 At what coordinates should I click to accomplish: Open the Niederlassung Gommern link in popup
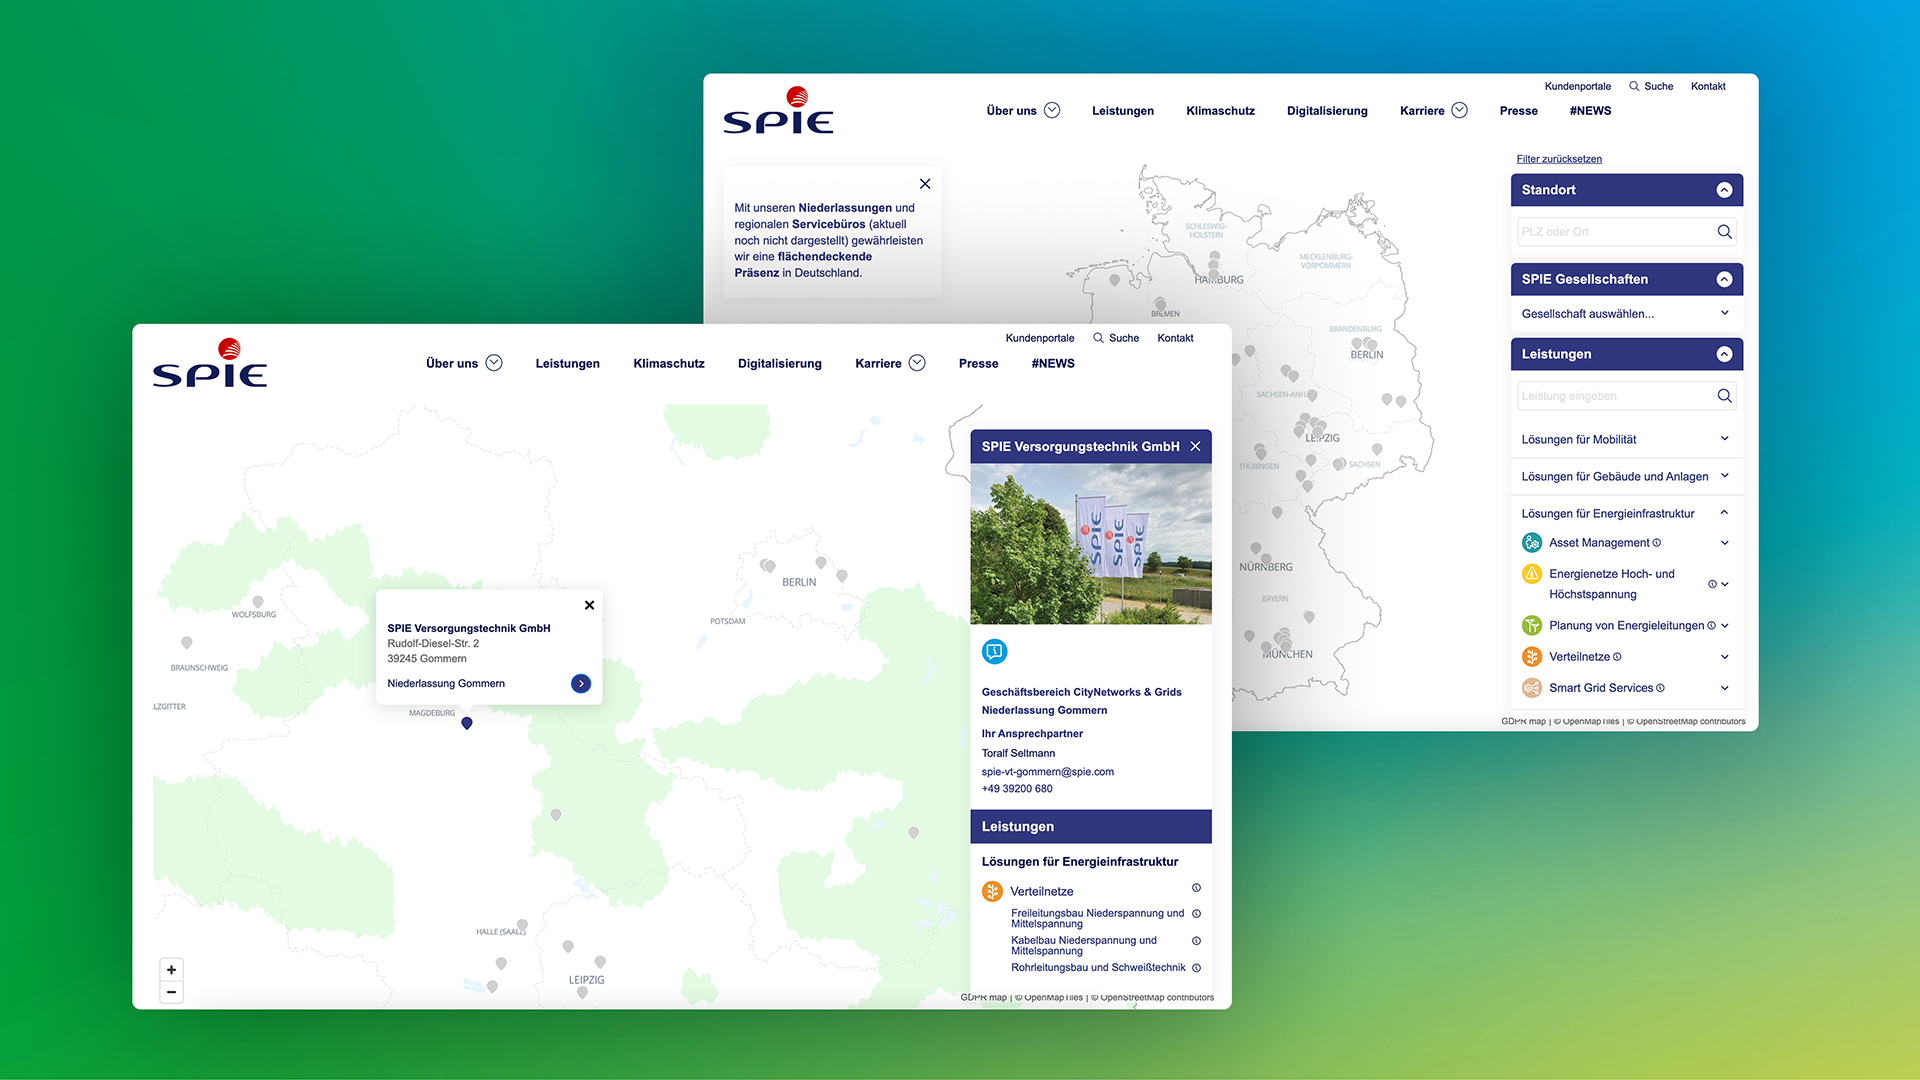pyautogui.click(x=446, y=684)
